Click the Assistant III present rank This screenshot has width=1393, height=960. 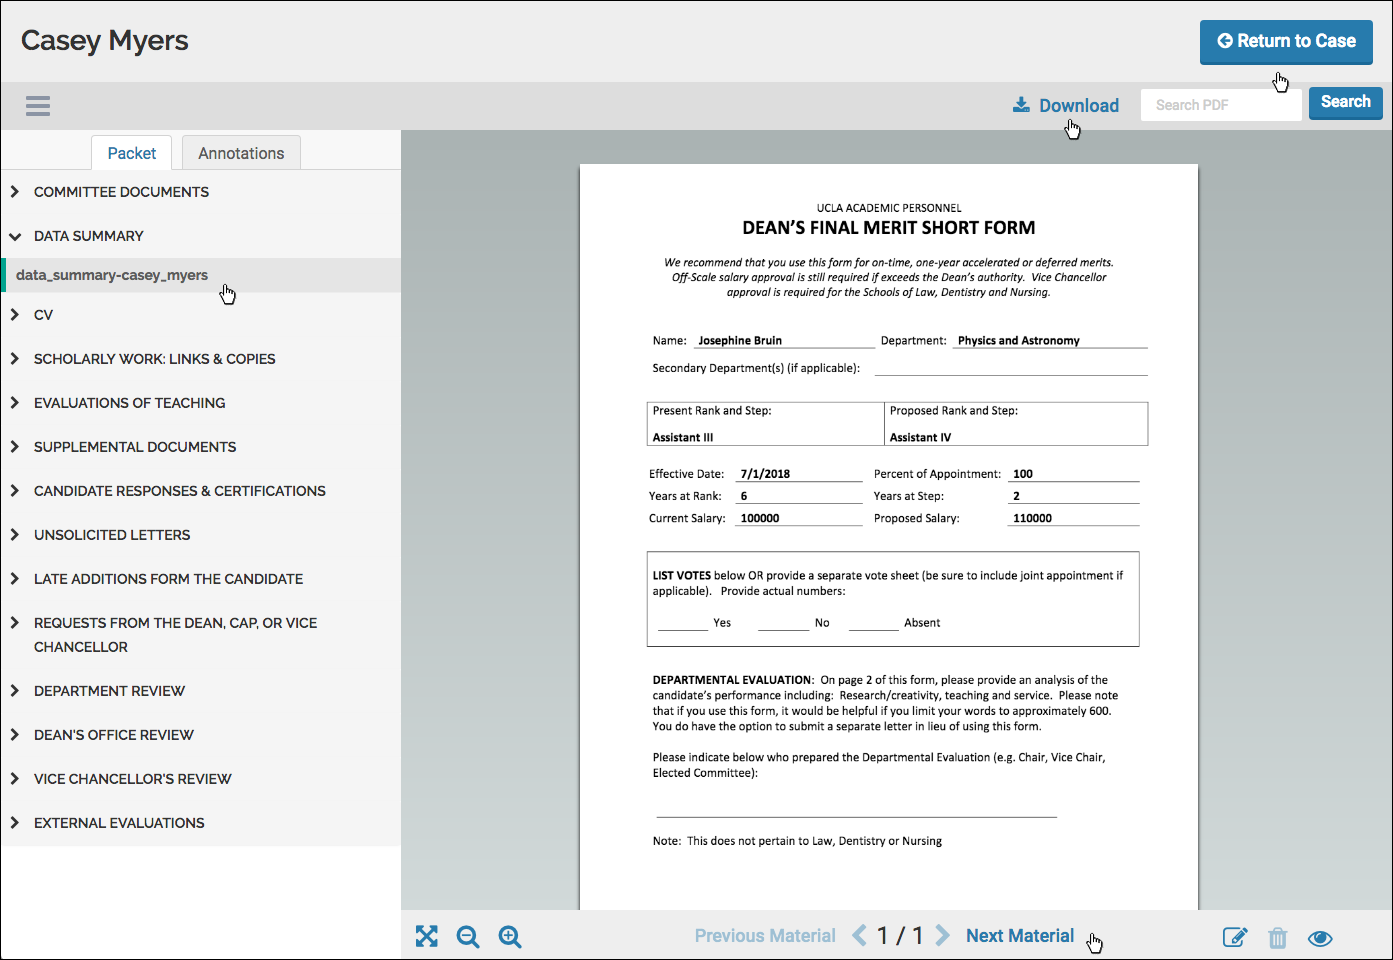[683, 437]
